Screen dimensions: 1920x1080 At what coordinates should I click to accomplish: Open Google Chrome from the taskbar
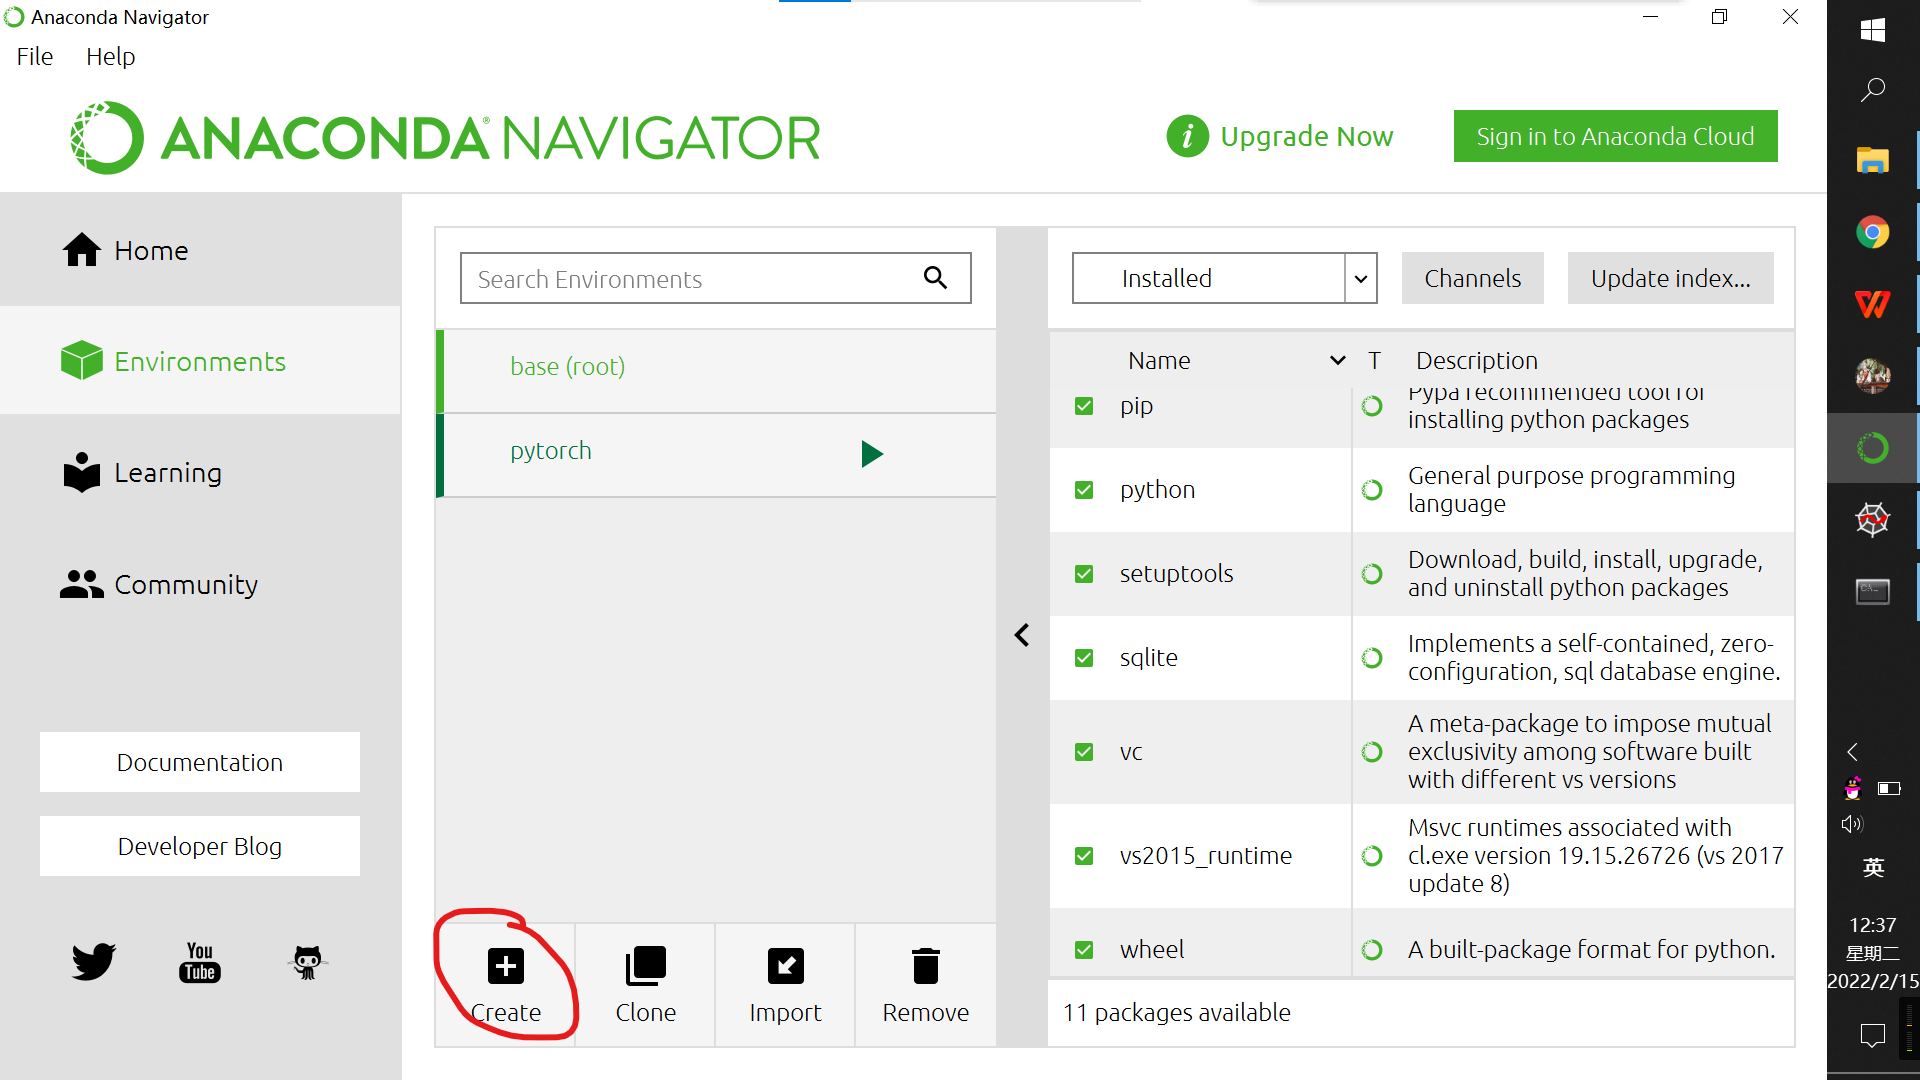click(x=1873, y=232)
